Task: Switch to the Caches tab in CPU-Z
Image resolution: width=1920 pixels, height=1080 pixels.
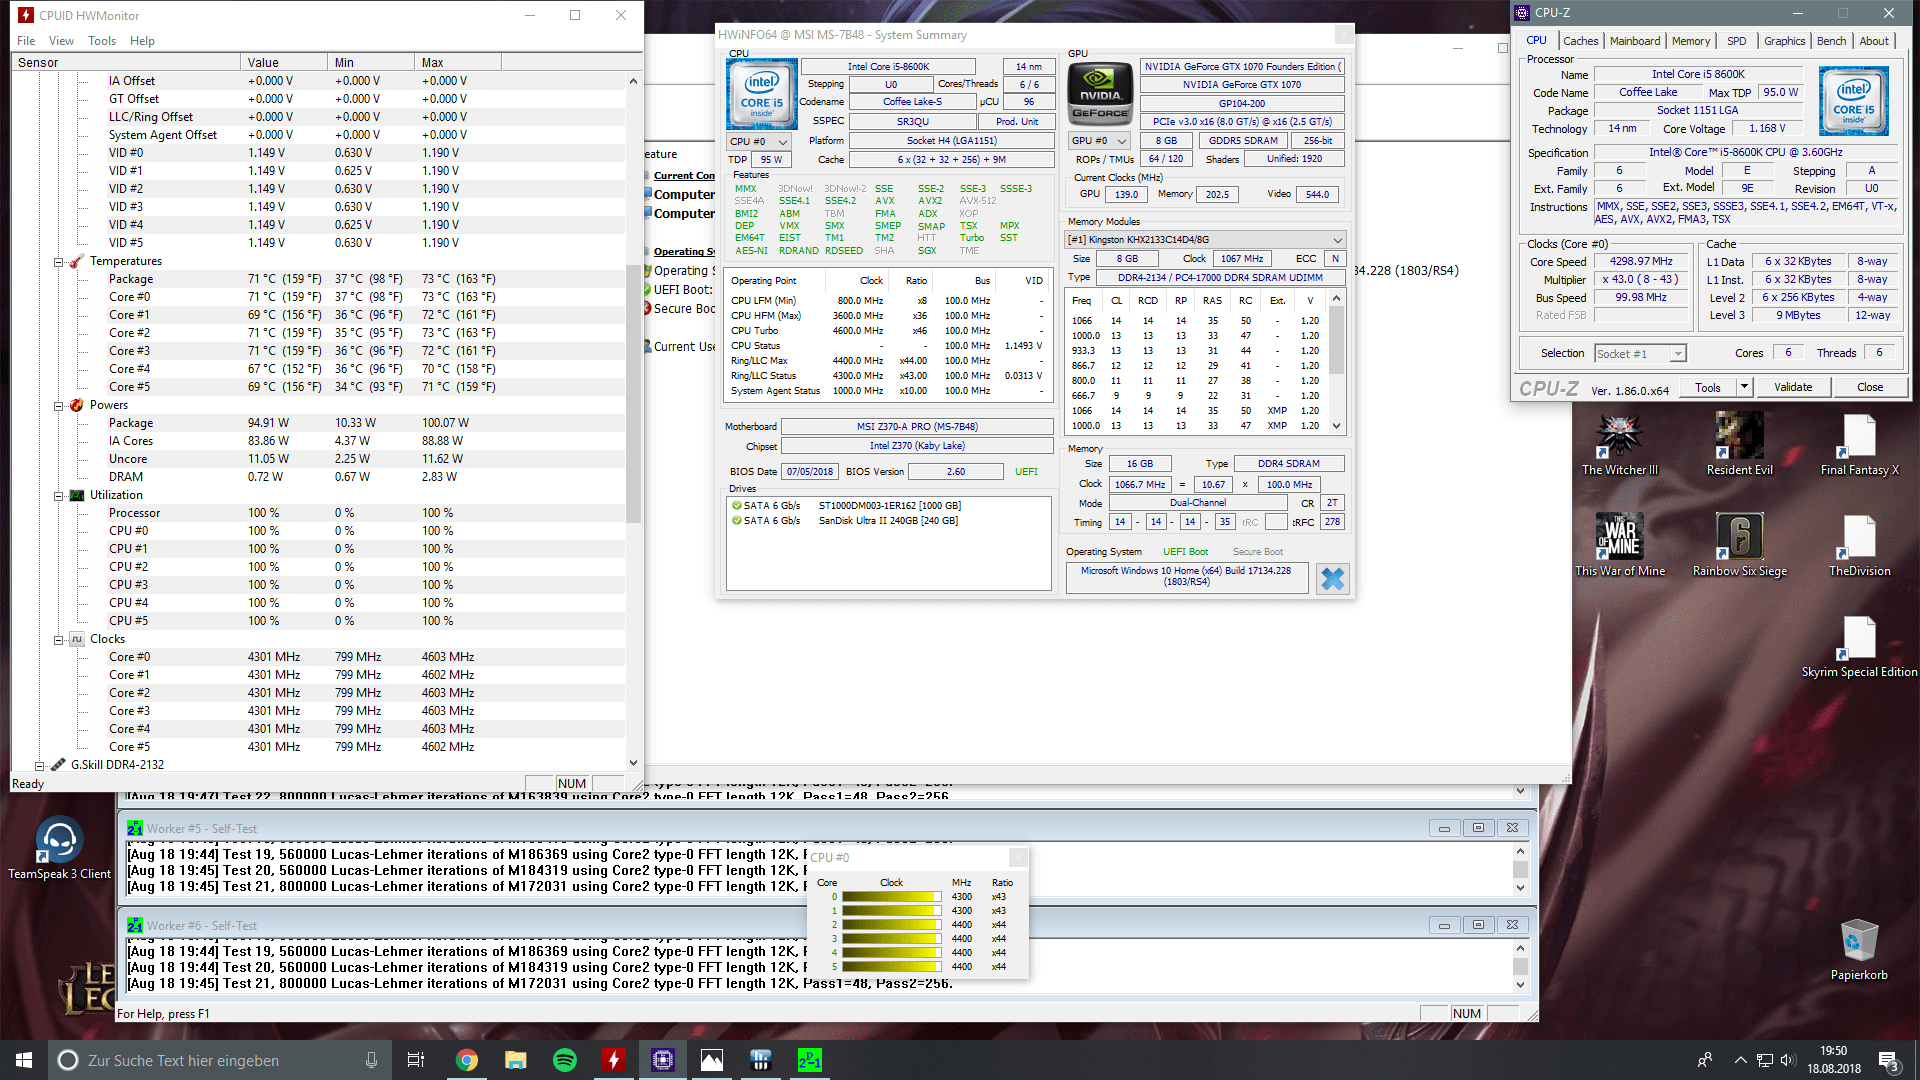Action: (x=1580, y=41)
